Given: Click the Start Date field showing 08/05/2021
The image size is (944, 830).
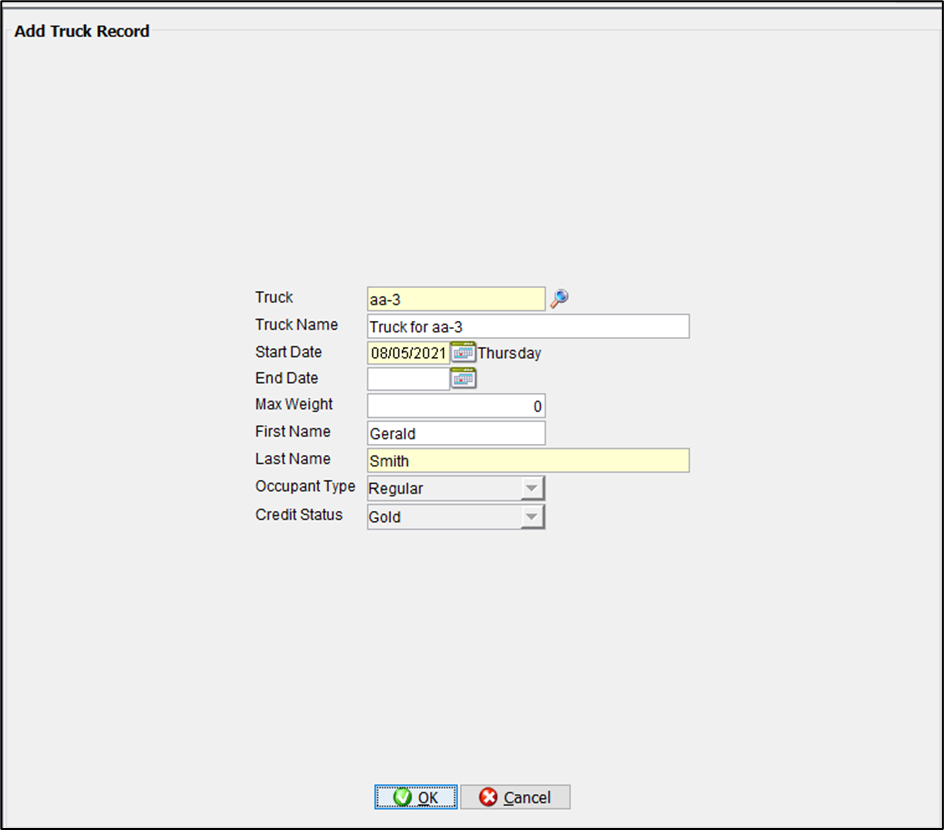Looking at the screenshot, I should pos(408,353).
